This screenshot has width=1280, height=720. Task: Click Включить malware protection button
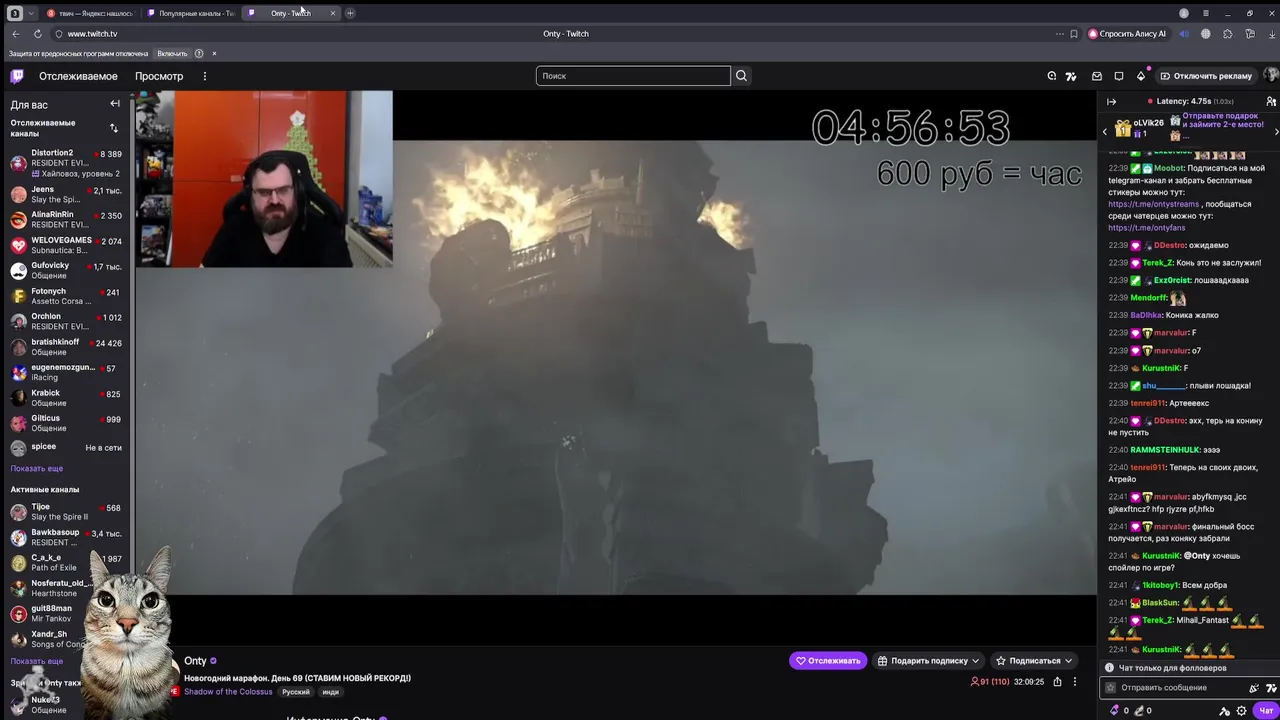172,53
